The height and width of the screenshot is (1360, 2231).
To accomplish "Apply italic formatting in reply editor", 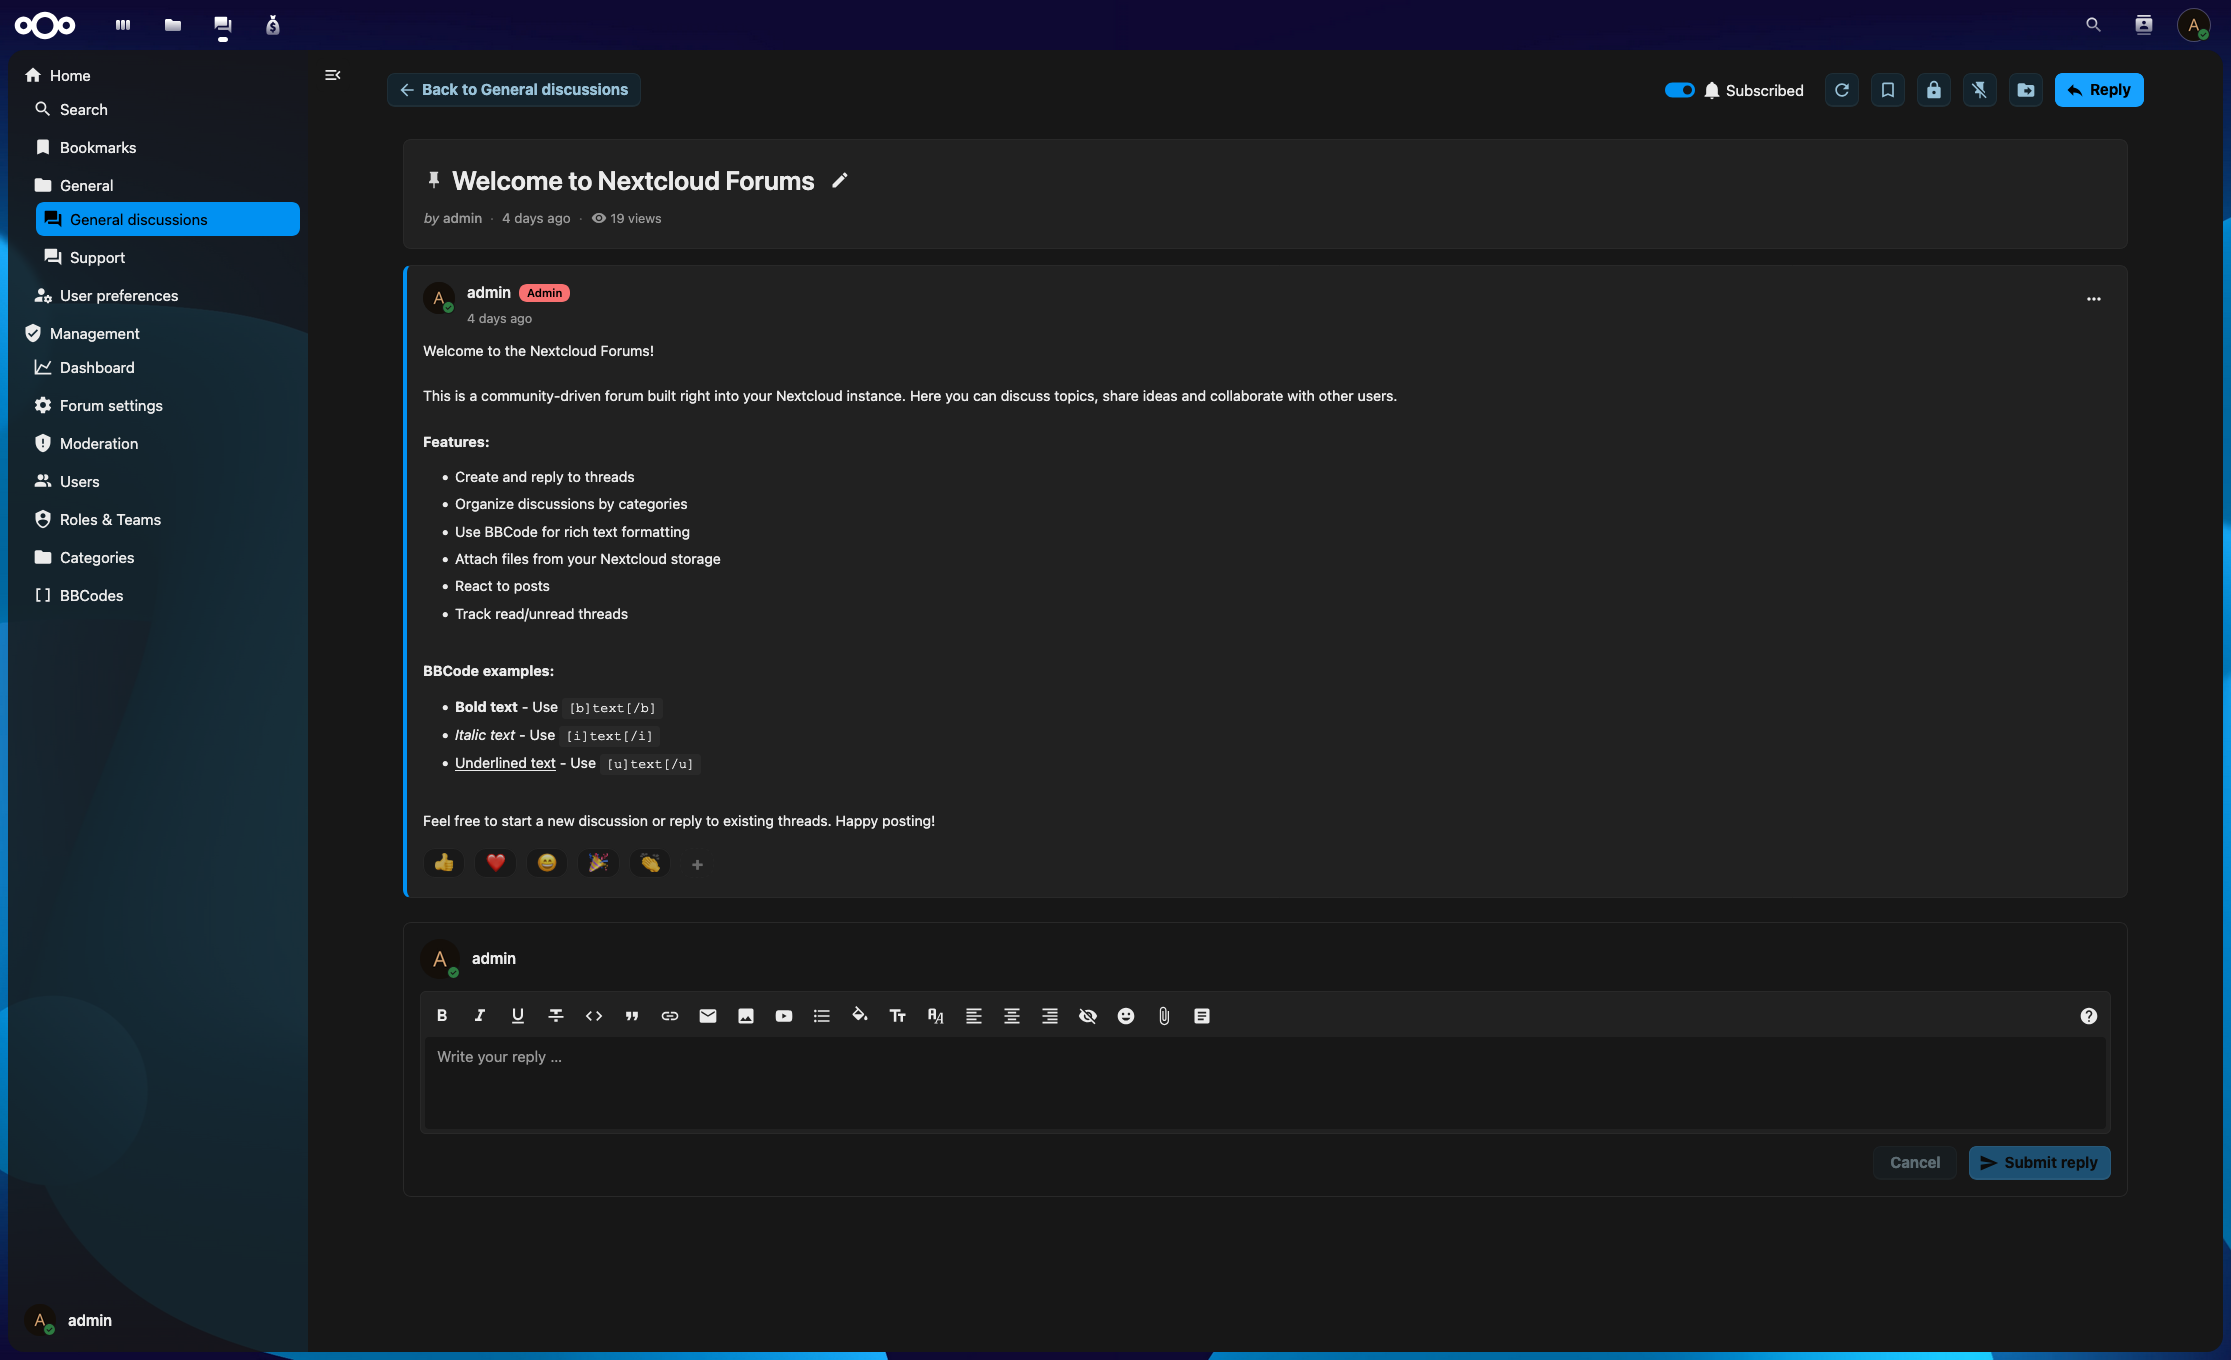I will pyautogui.click(x=480, y=1016).
